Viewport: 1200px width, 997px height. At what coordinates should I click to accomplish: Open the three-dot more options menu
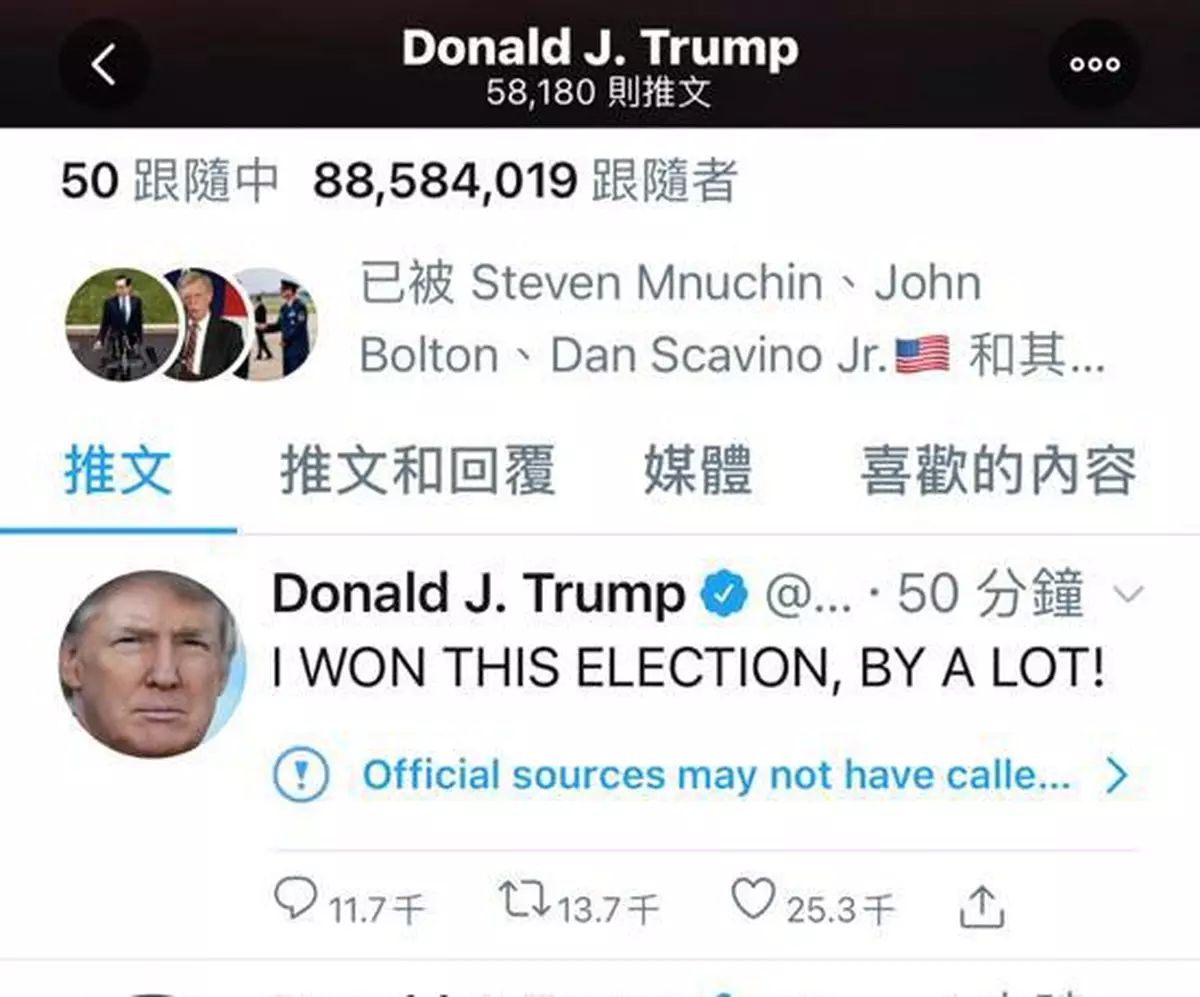click(x=1095, y=64)
